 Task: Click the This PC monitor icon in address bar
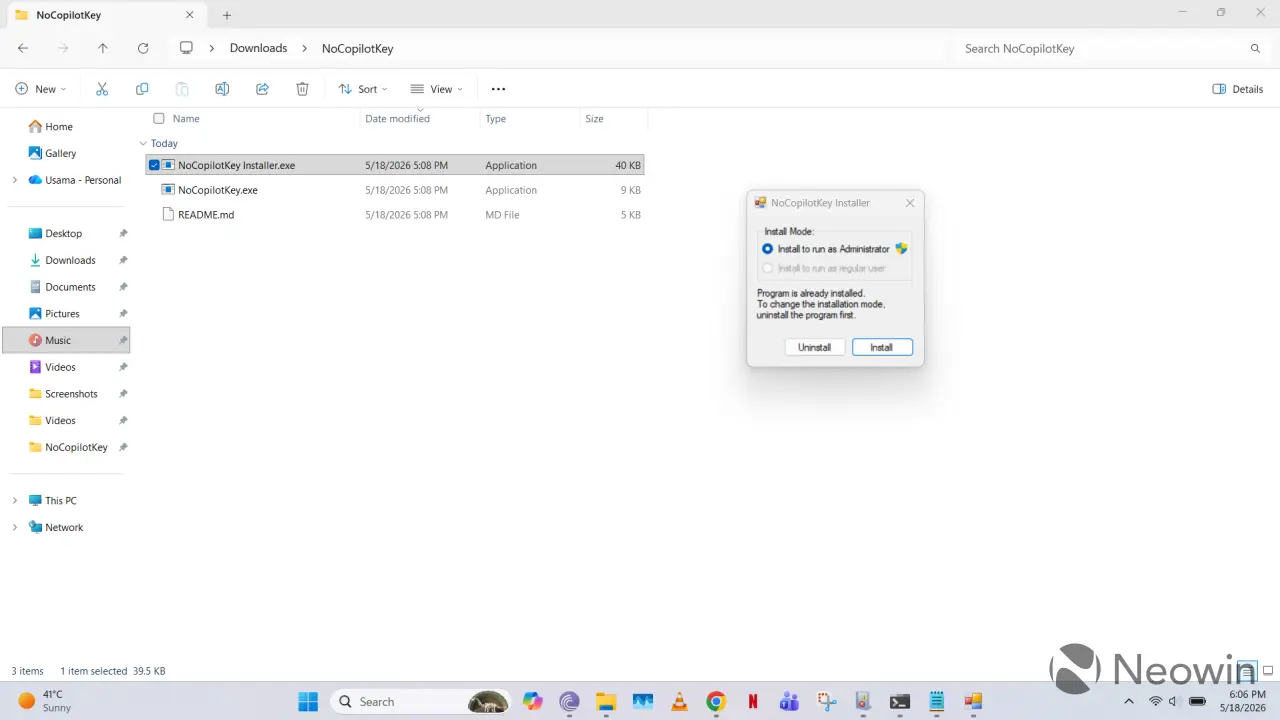click(x=186, y=48)
